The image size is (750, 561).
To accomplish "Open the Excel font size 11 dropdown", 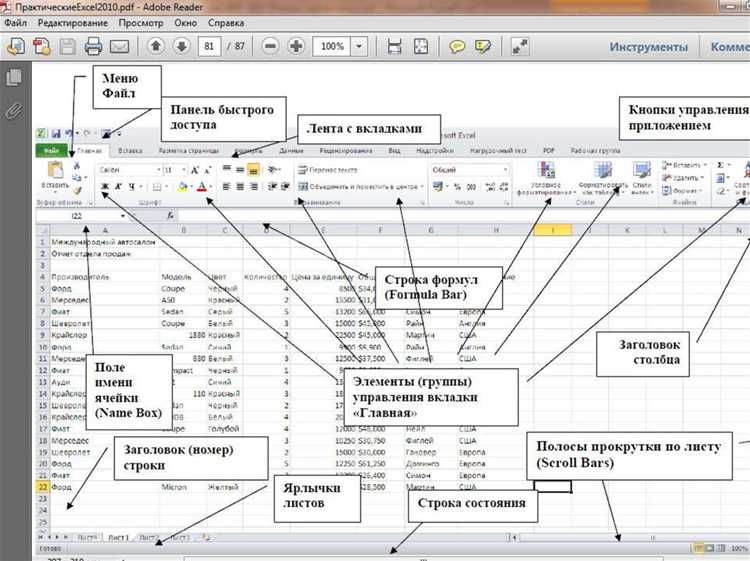I will click(x=184, y=170).
